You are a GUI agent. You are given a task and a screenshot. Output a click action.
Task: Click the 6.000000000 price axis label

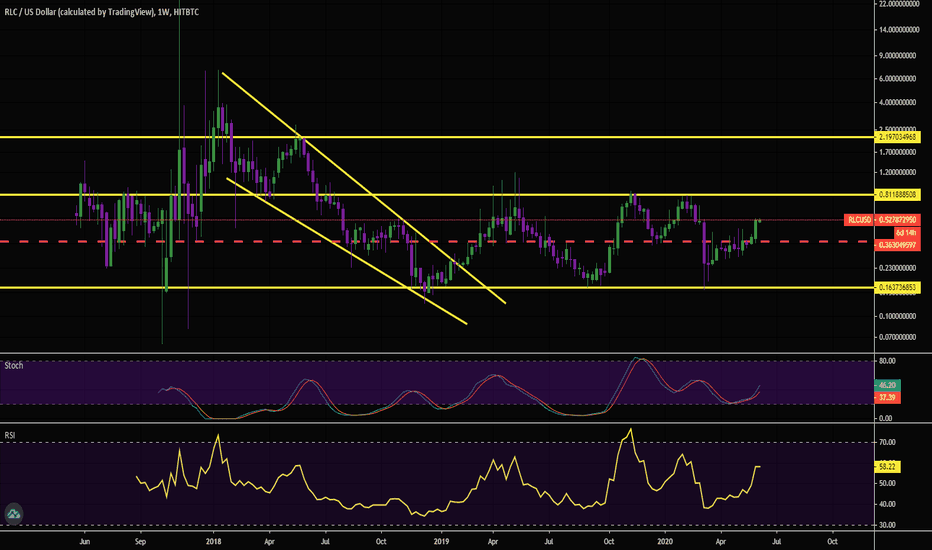pos(898,78)
